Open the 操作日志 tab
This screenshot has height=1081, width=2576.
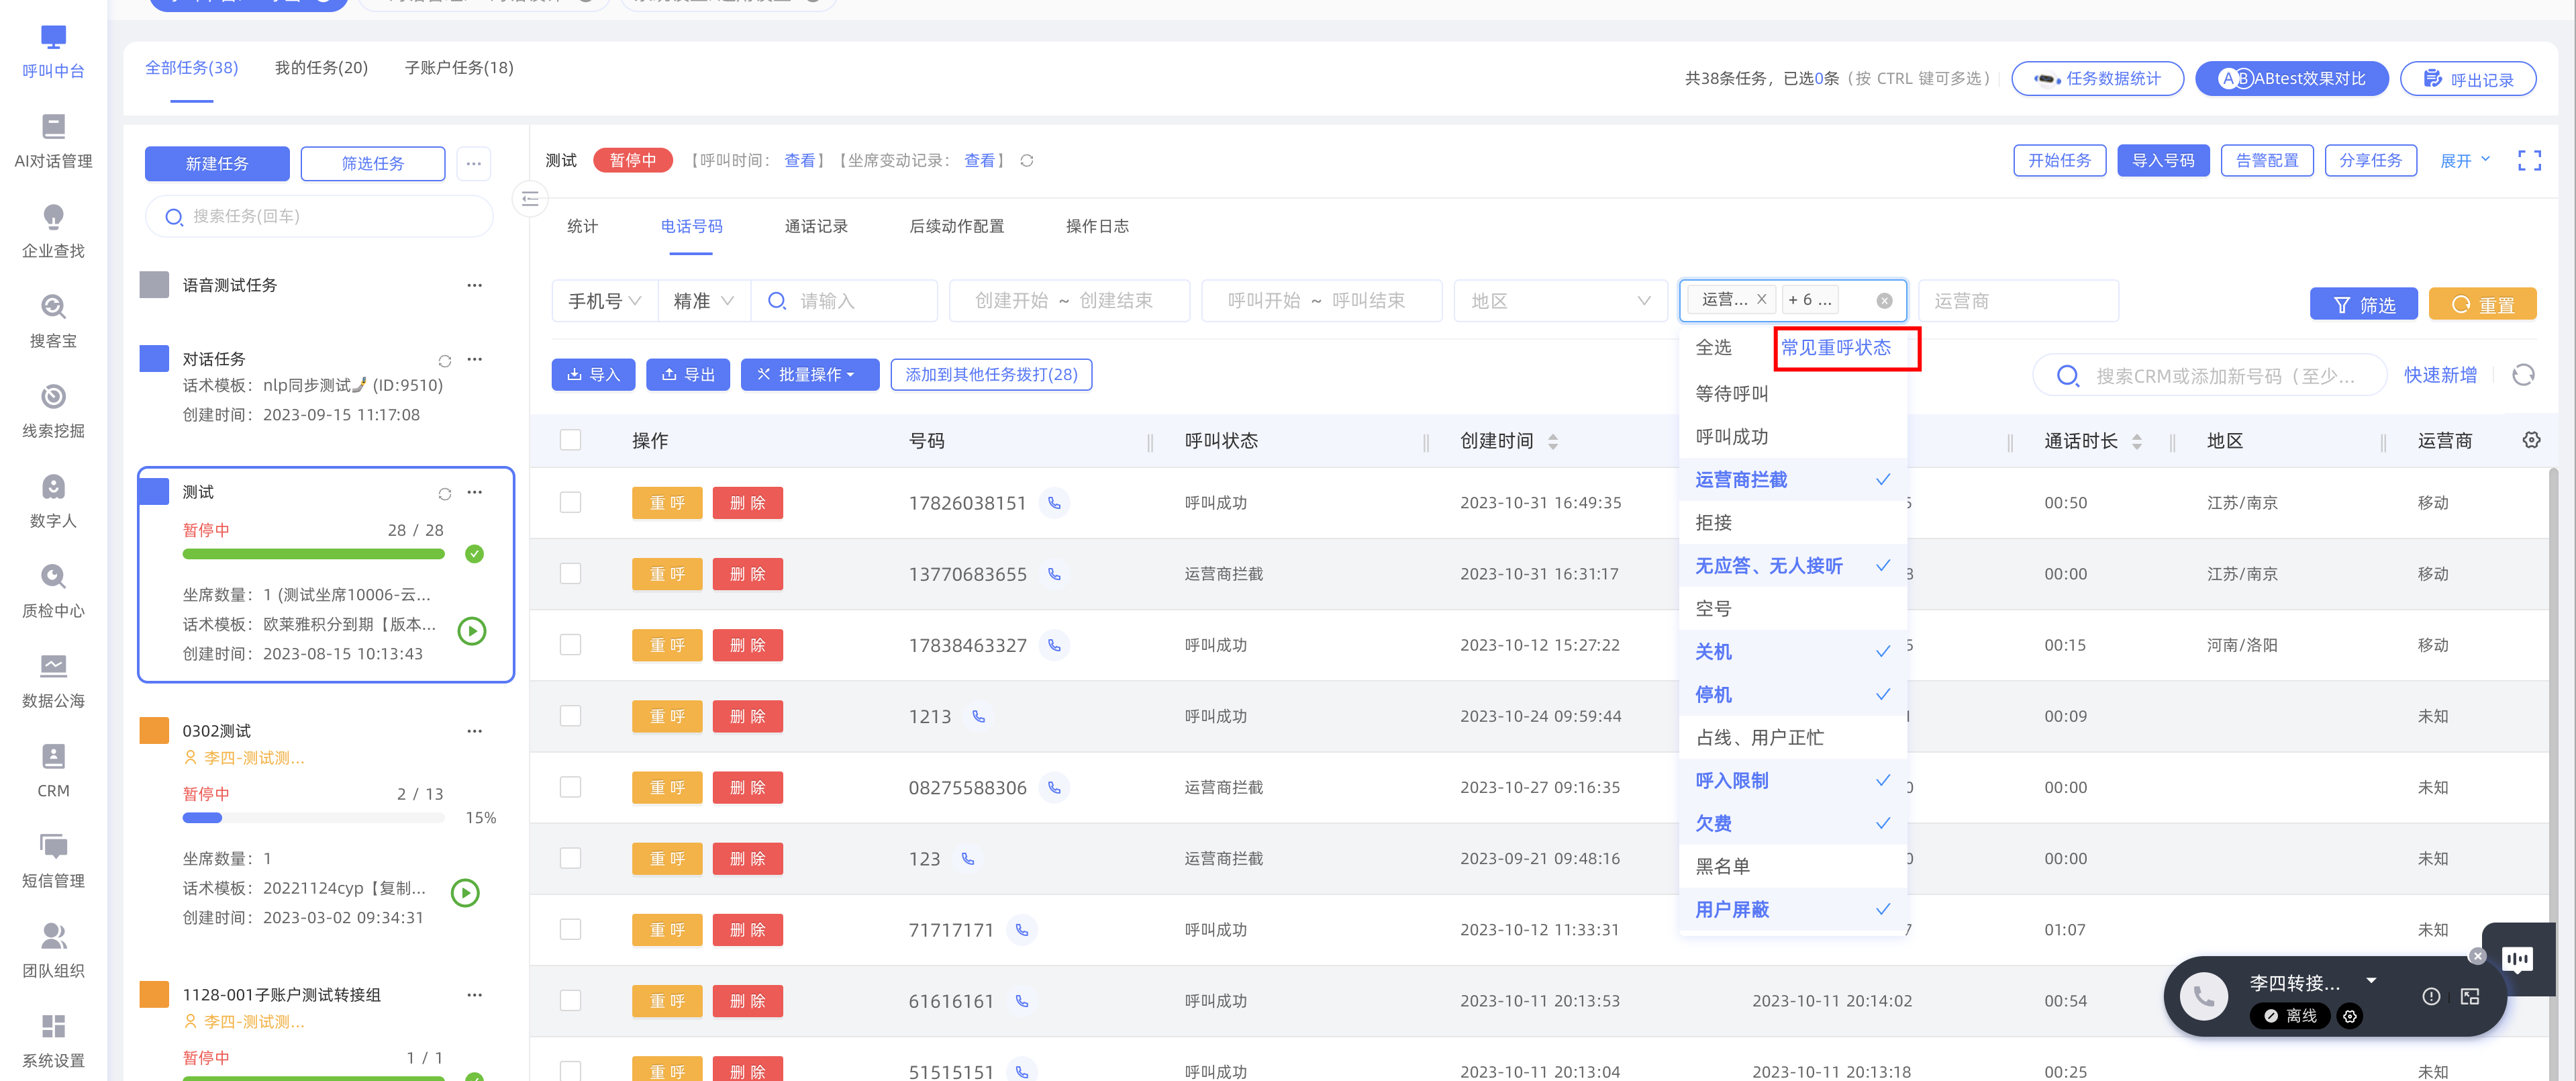(1097, 227)
